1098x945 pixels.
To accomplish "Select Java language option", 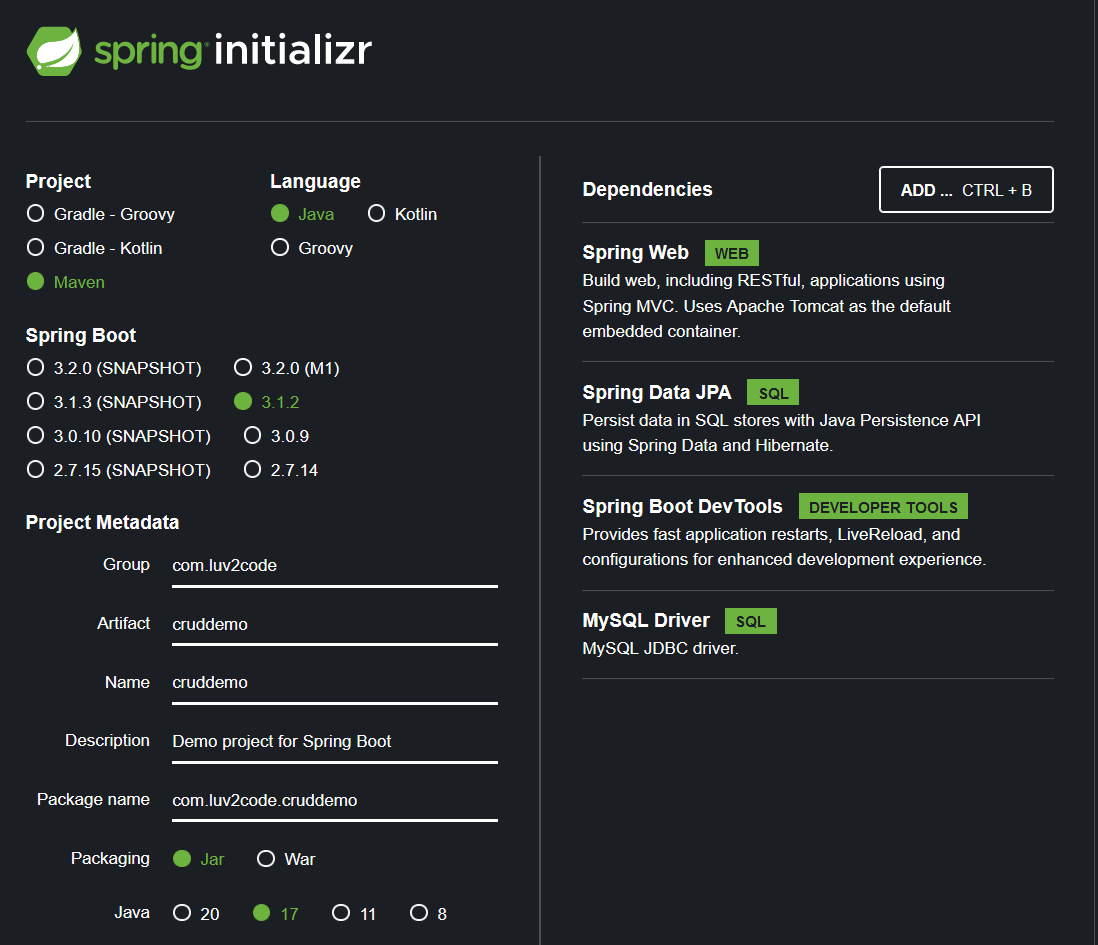I will pos(302,214).
